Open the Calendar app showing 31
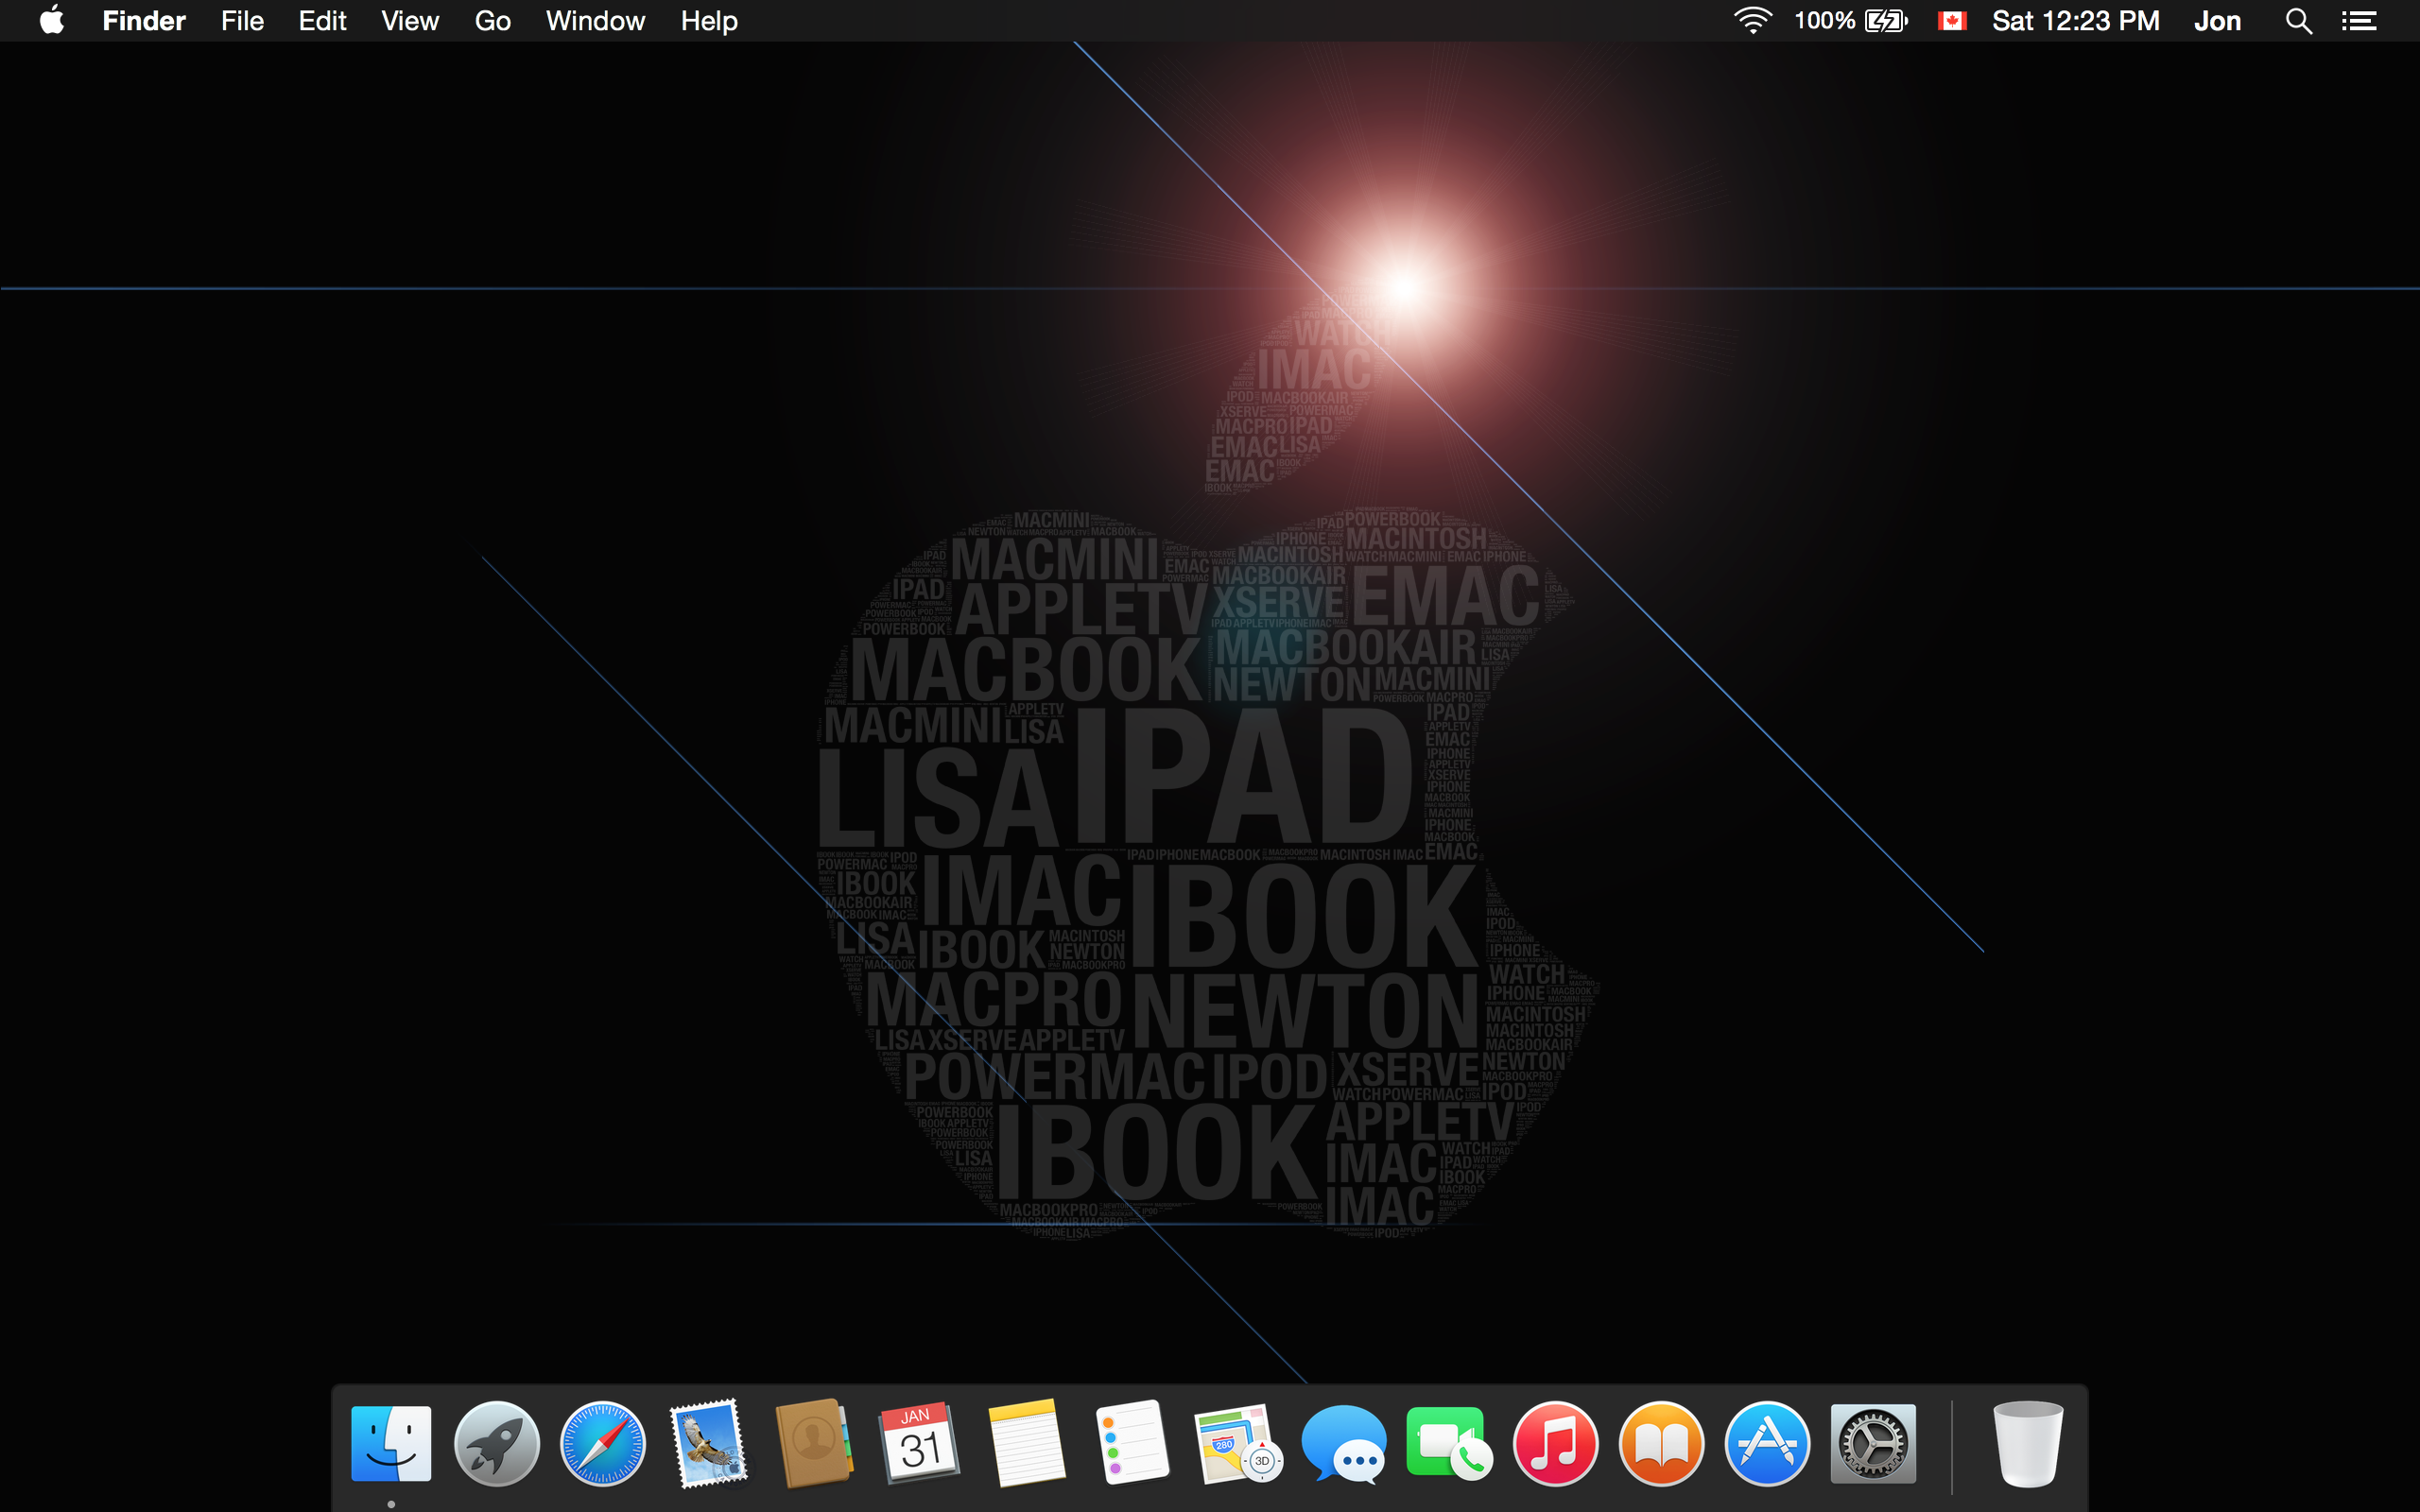The width and height of the screenshot is (2420, 1512). point(919,1444)
